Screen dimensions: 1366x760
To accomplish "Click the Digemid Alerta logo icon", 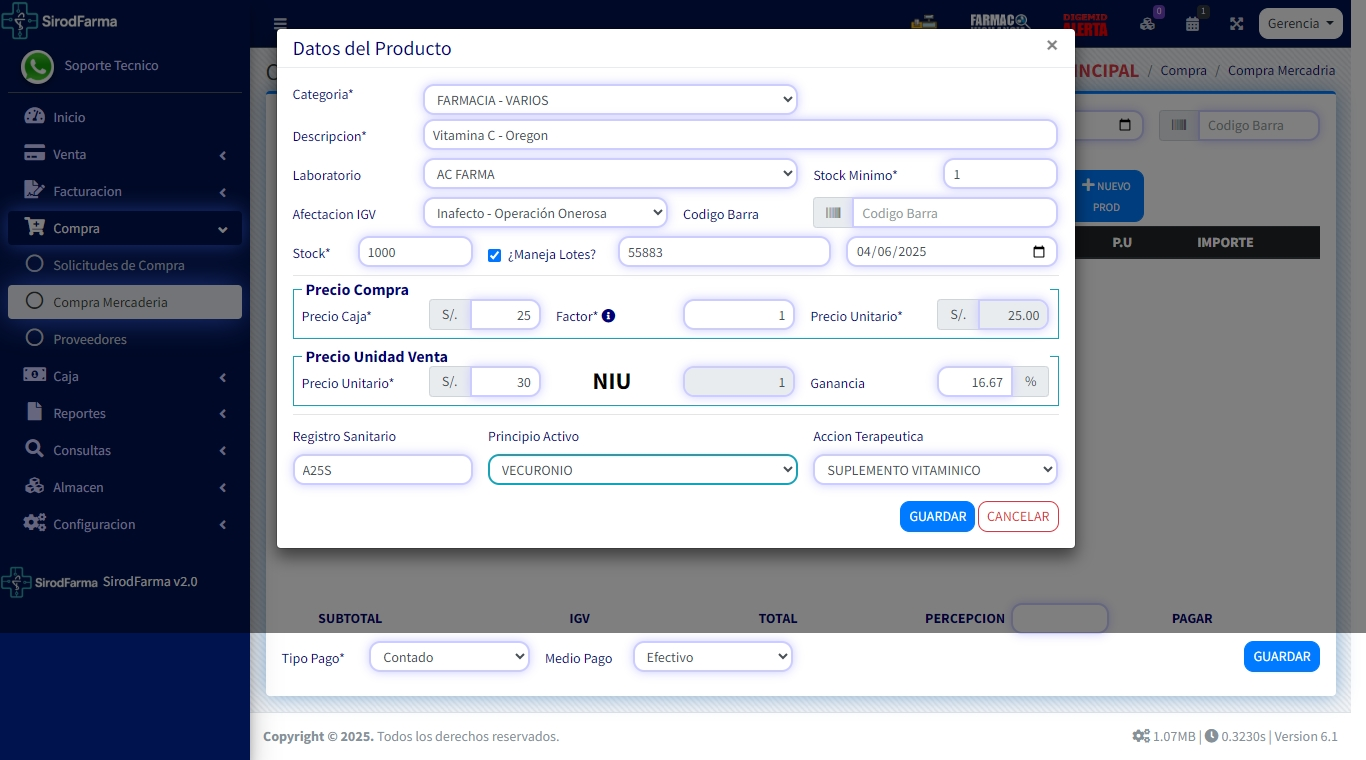I will point(1085,24).
